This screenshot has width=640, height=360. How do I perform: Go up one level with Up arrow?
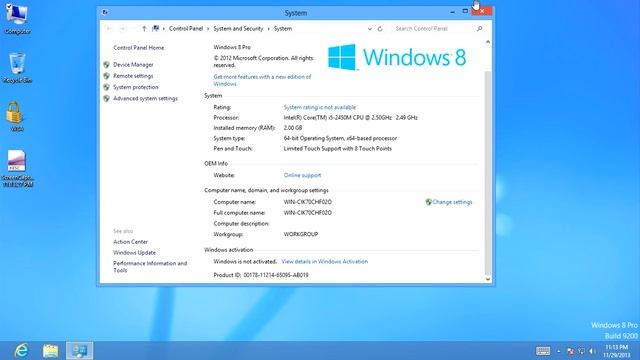[x=144, y=29]
